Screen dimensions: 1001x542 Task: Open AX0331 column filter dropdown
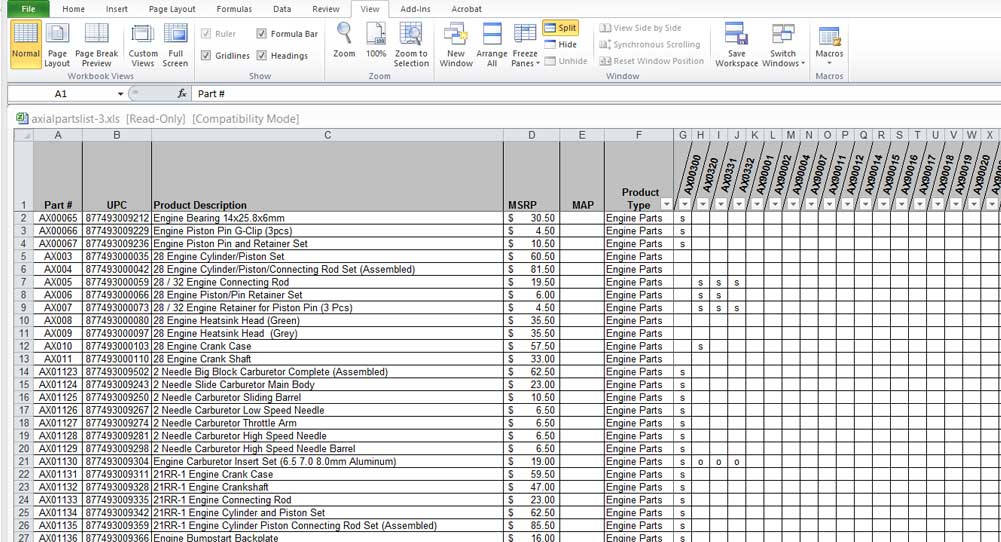720,204
